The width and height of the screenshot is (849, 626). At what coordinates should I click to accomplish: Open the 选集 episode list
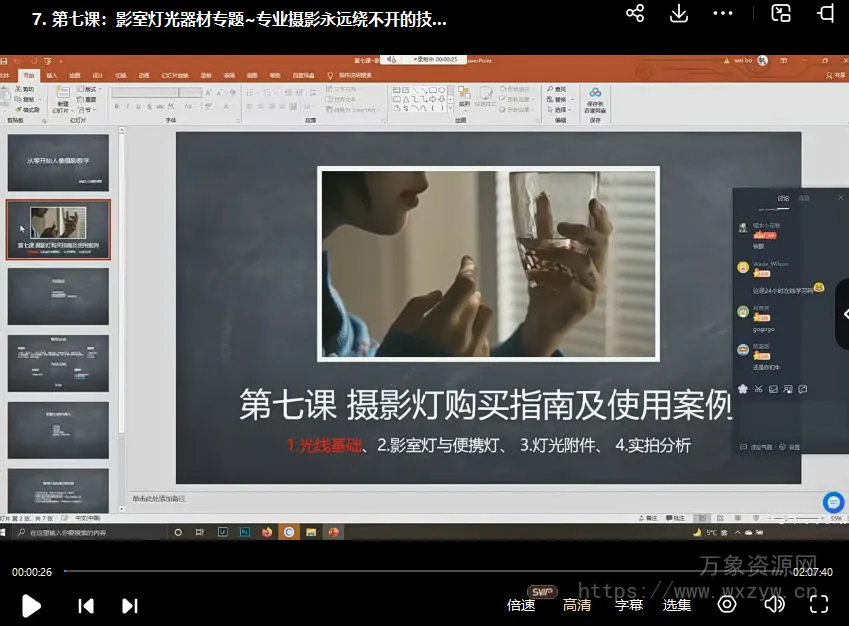click(677, 605)
